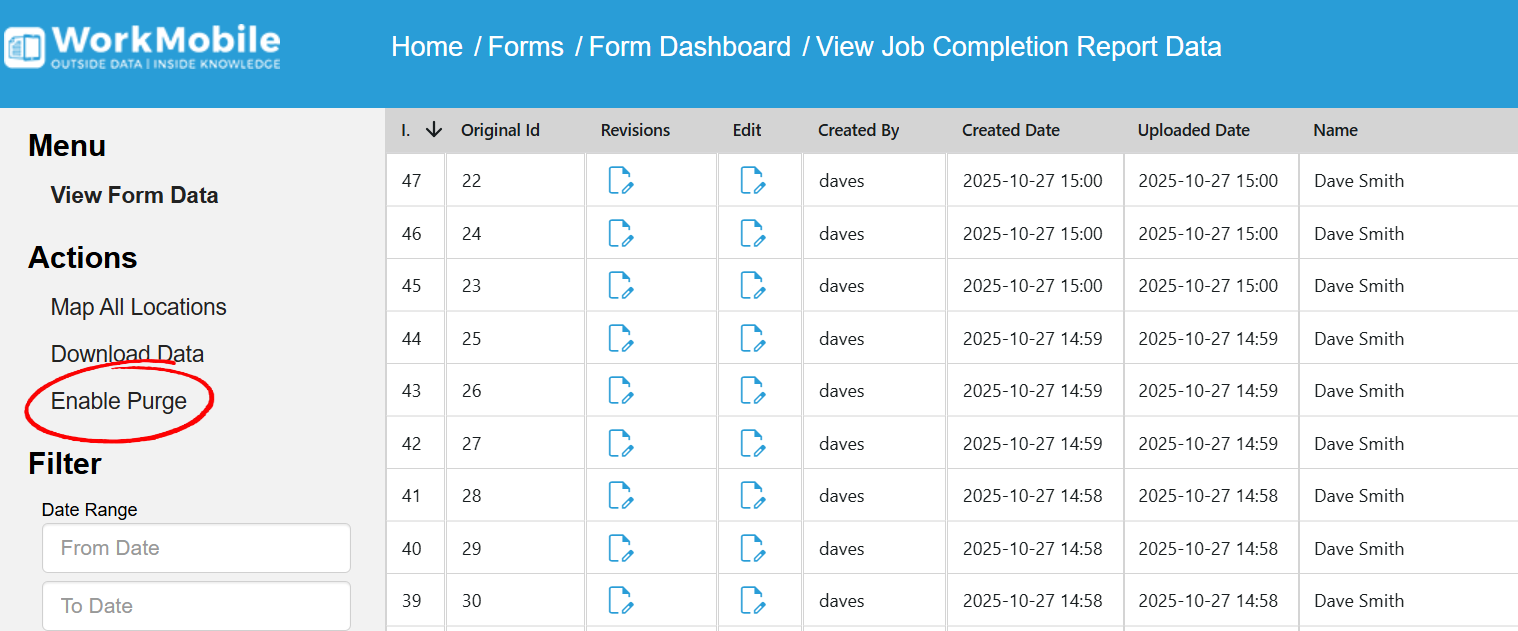Click Created Date cell in row 46
Image resolution: width=1518 pixels, height=631 pixels.
pos(1033,234)
